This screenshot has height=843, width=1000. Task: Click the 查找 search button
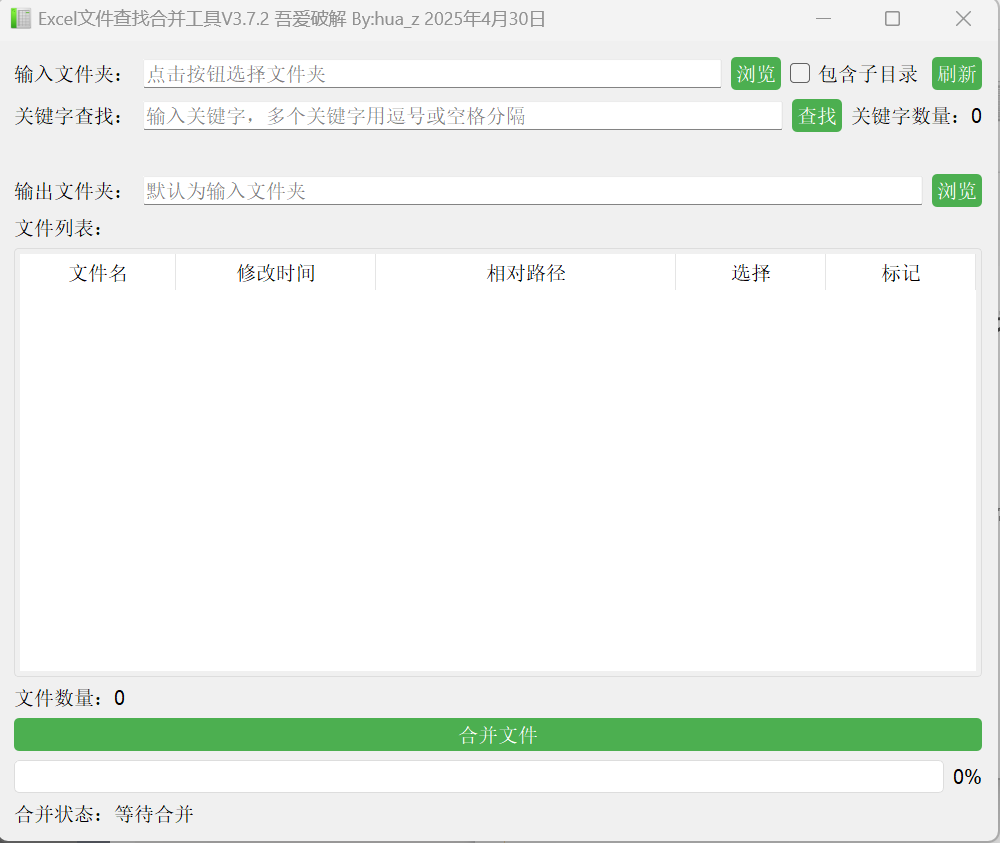(x=816, y=115)
